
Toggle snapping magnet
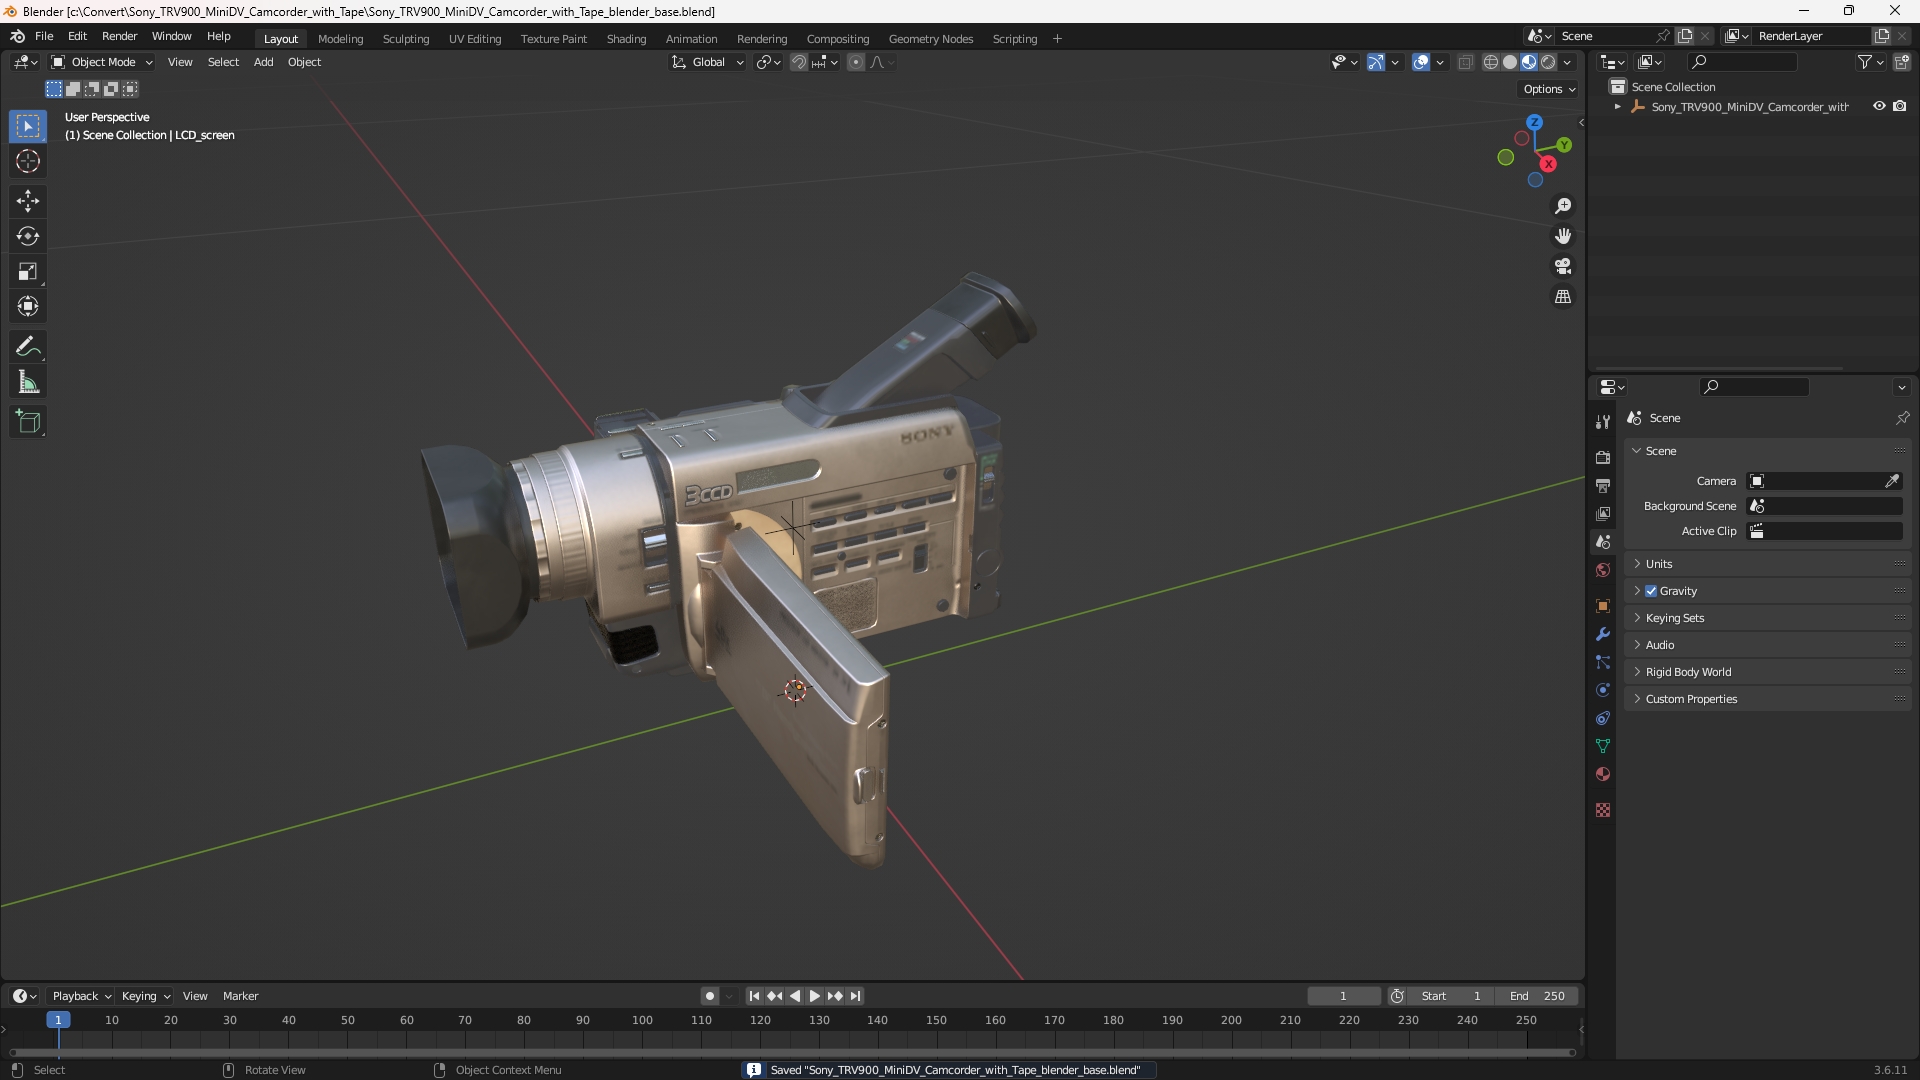799,62
